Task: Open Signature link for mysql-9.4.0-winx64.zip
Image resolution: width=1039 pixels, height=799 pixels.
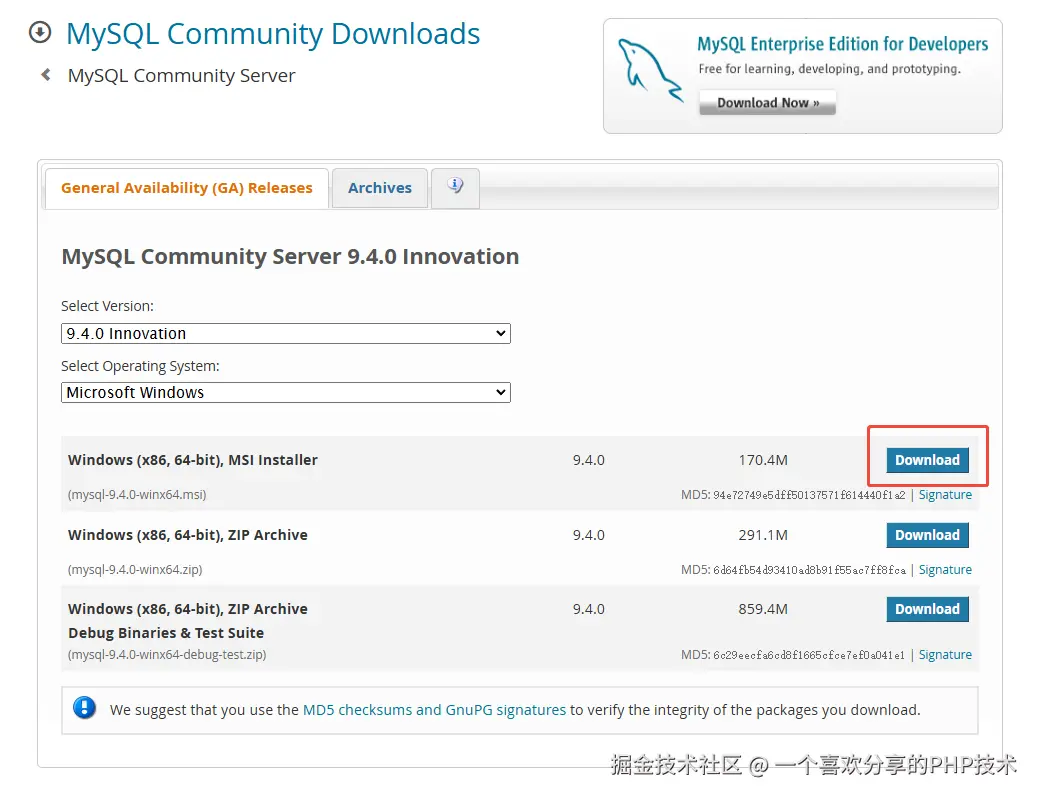Action: [x=945, y=570]
